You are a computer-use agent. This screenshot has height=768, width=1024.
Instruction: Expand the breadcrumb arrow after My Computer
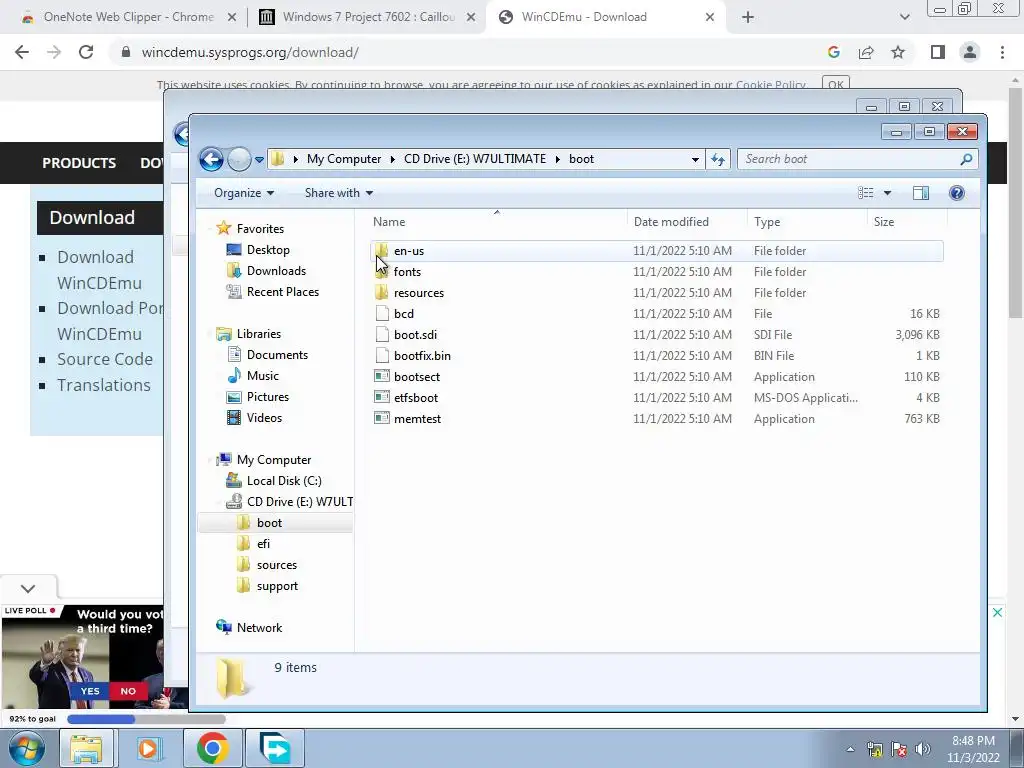tap(392, 159)
